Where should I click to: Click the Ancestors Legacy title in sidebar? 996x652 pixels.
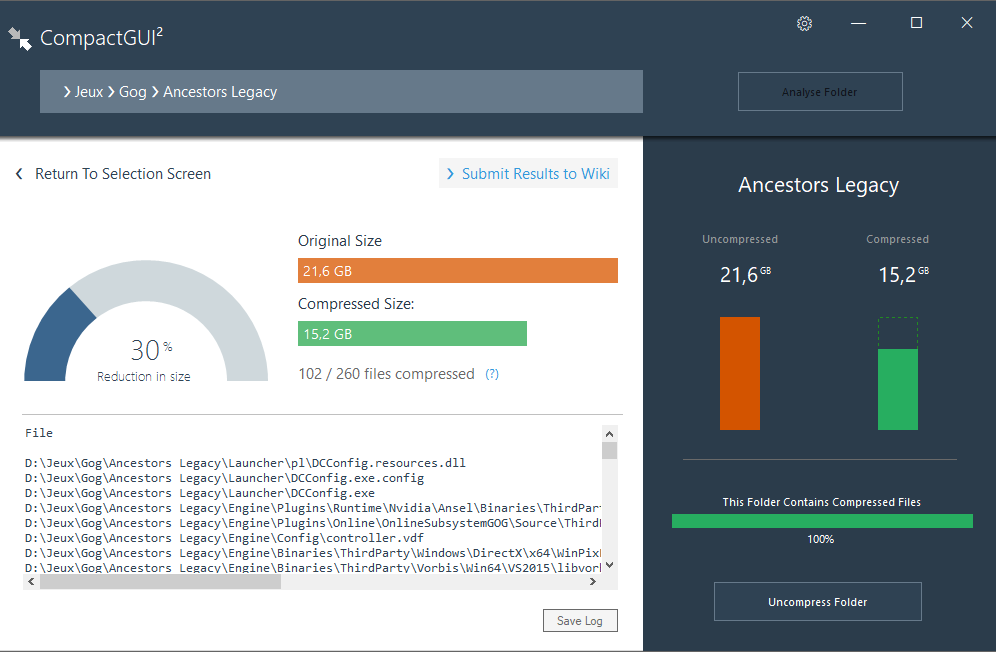click(818, 185)
